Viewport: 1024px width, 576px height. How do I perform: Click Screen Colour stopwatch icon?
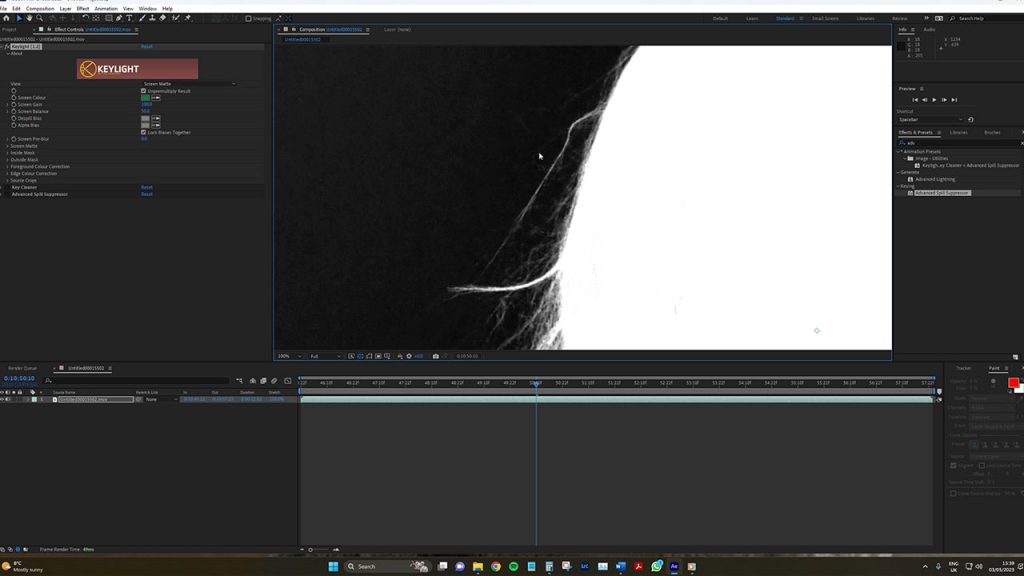tap(14, 98)
